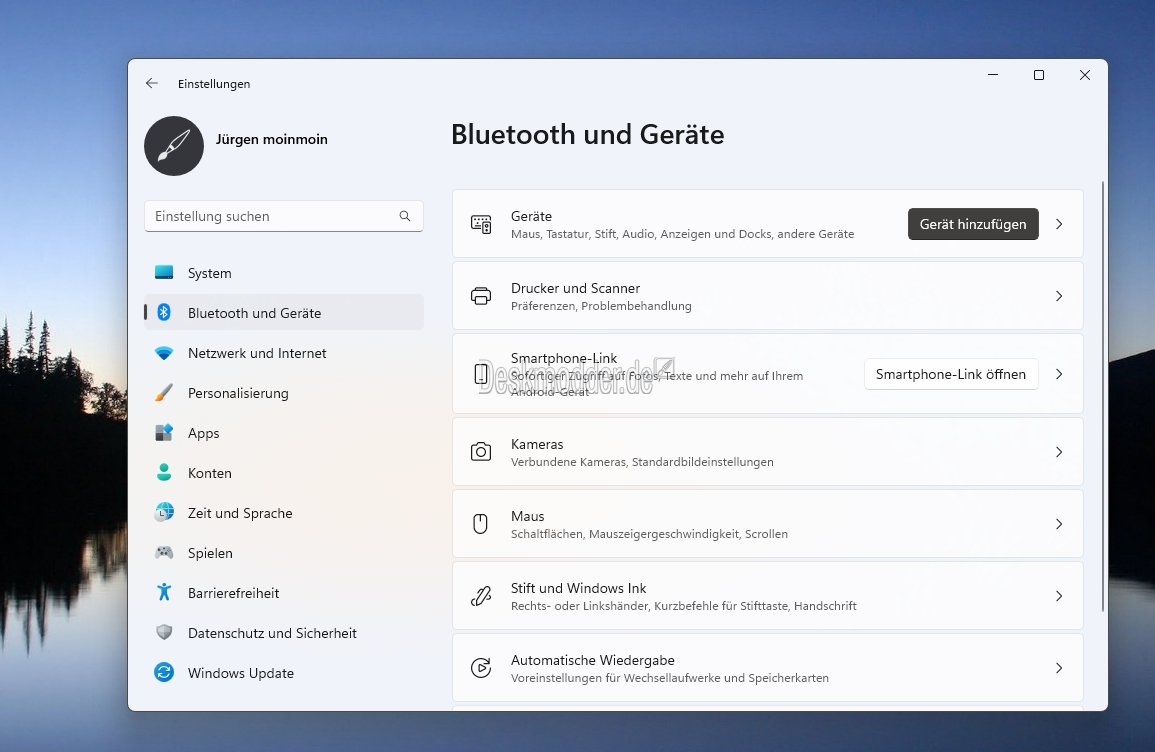The image size is (1155, 752).
Task: Click the Barrierefreiheit accessibility figure icon
Action: coord(164,592)
